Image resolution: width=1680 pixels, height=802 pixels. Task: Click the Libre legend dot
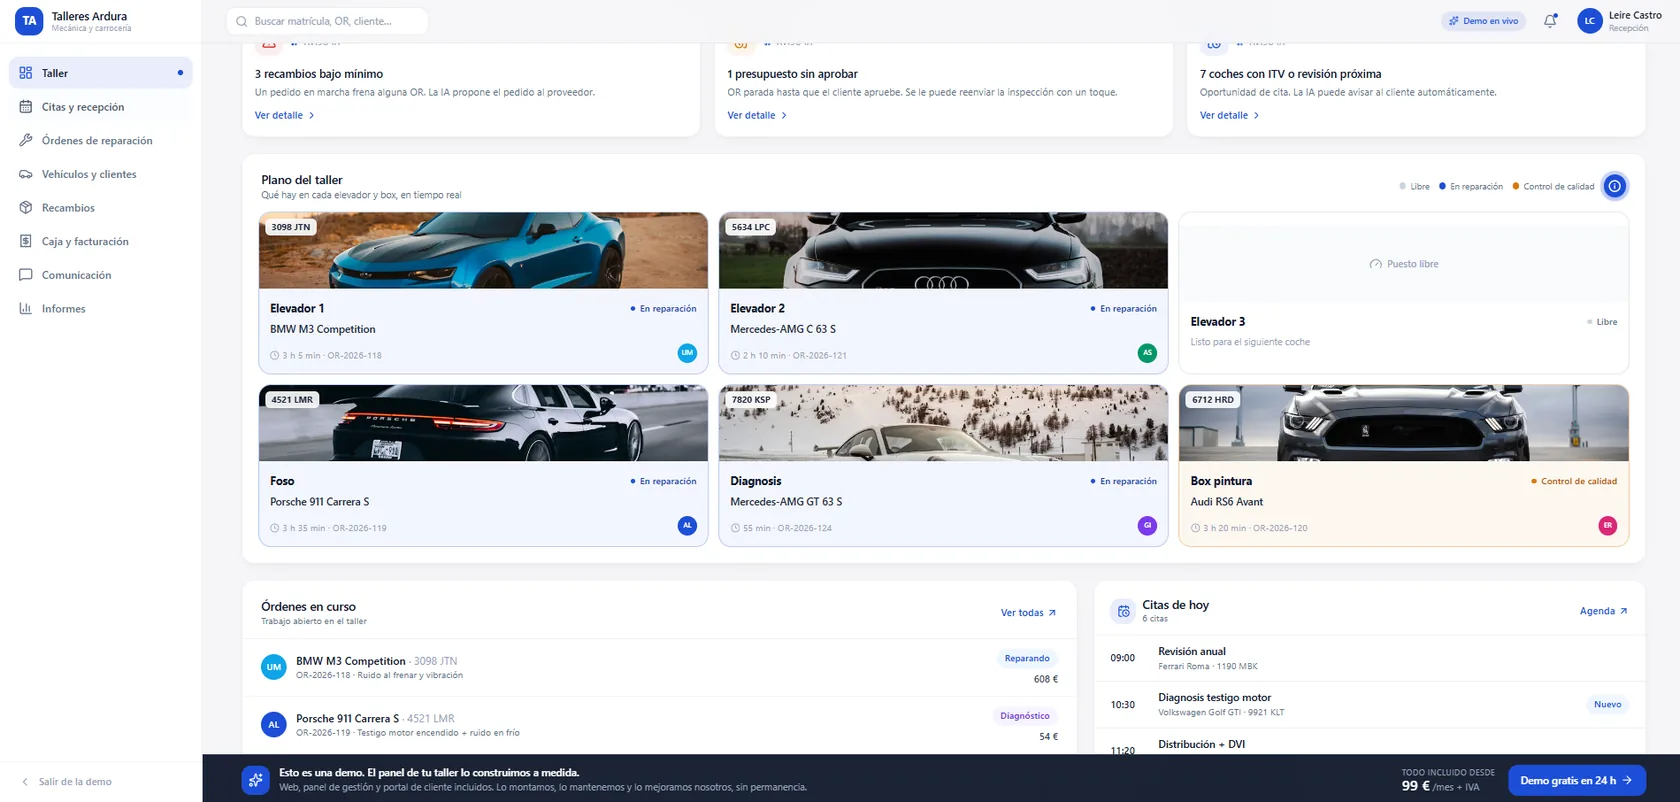point(1403,186)
